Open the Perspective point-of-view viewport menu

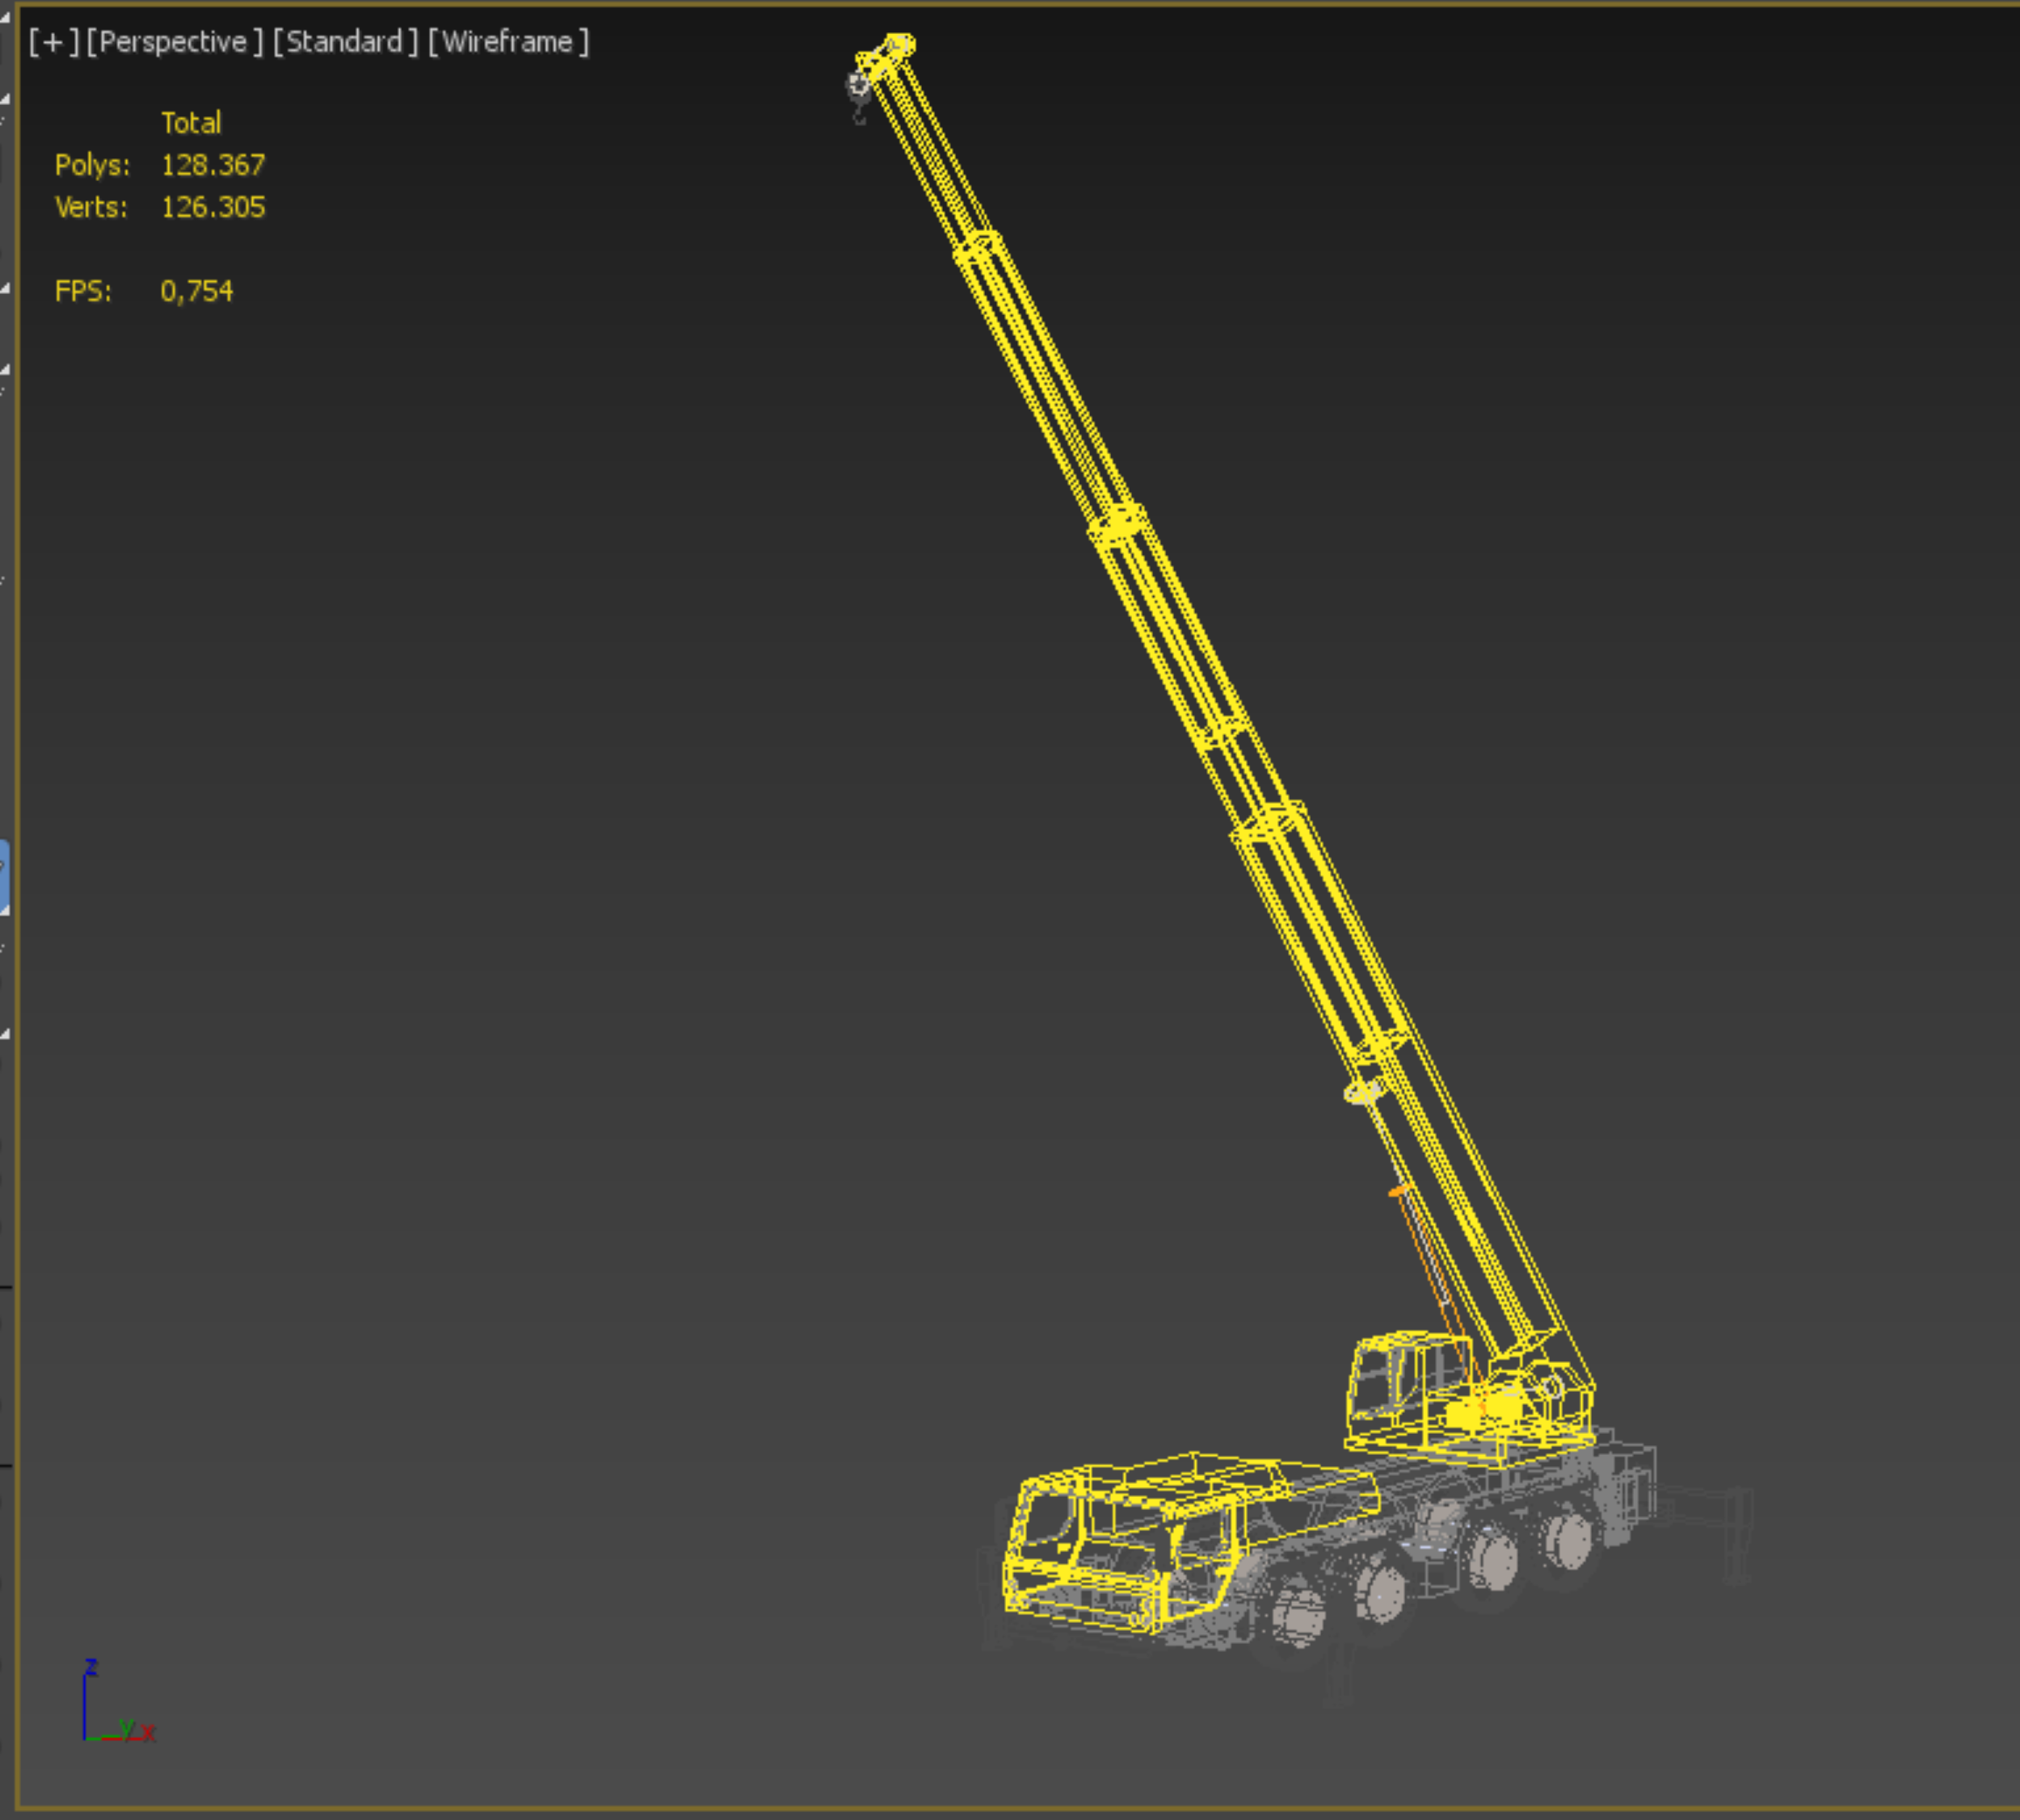[174, 42]
